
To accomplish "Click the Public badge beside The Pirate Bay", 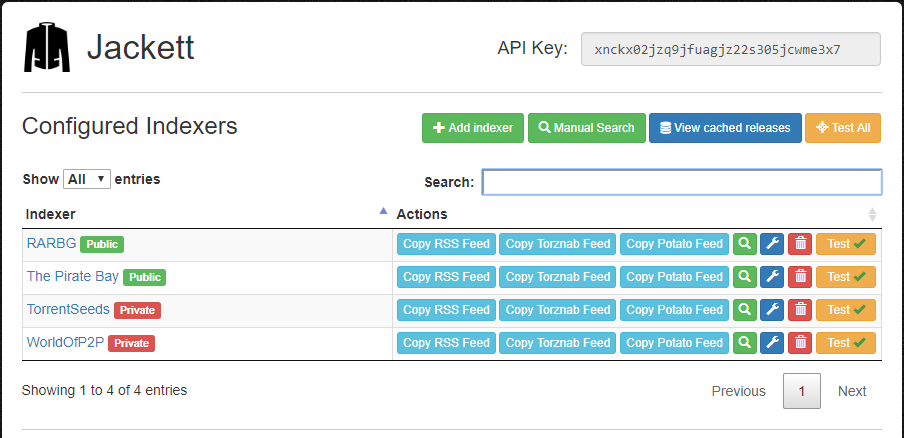I will pos(145,277).
